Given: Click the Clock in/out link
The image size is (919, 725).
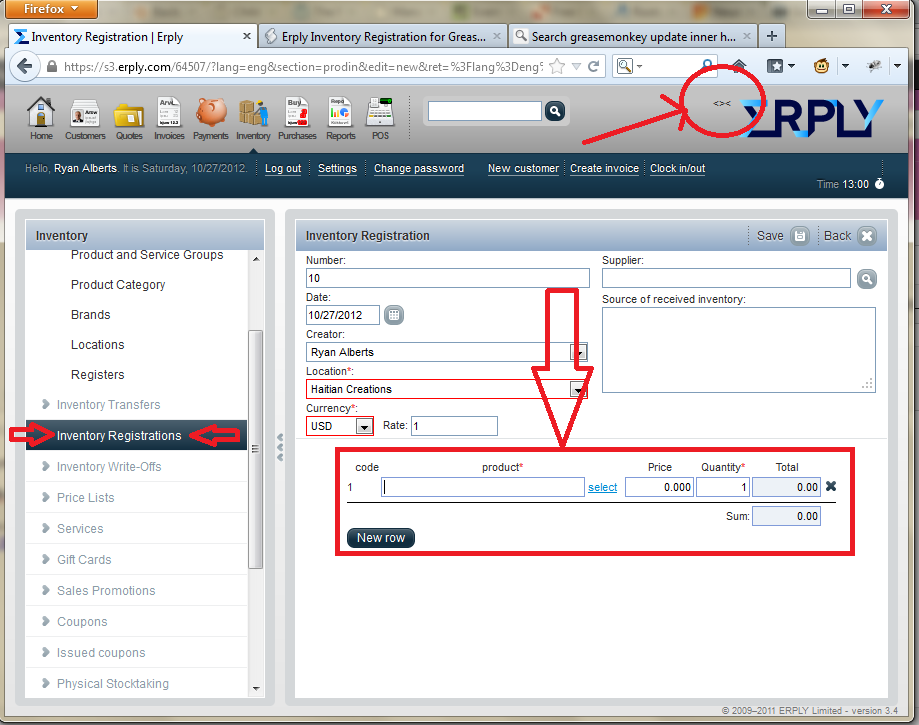Looking at the screenshot, I should coord(678,168).
